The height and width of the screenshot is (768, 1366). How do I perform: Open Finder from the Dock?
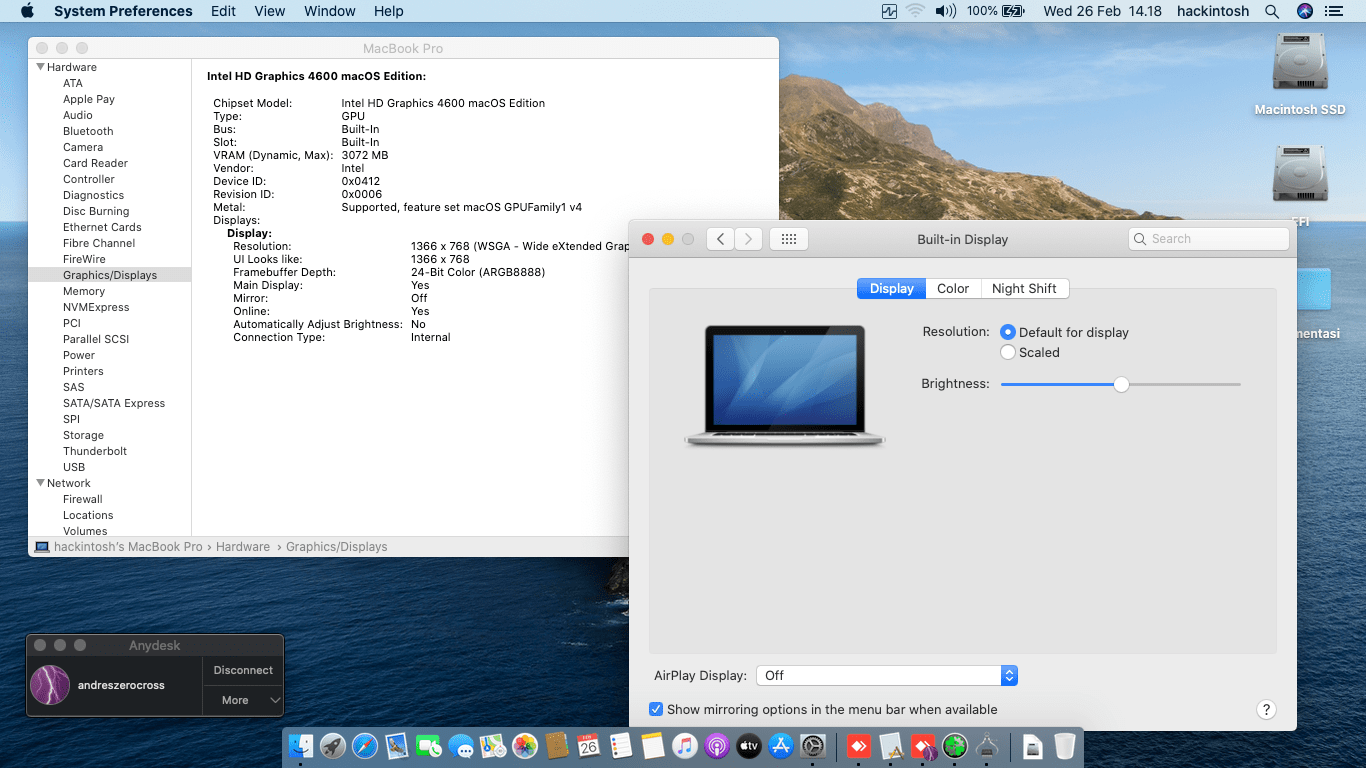coord(301,746)
